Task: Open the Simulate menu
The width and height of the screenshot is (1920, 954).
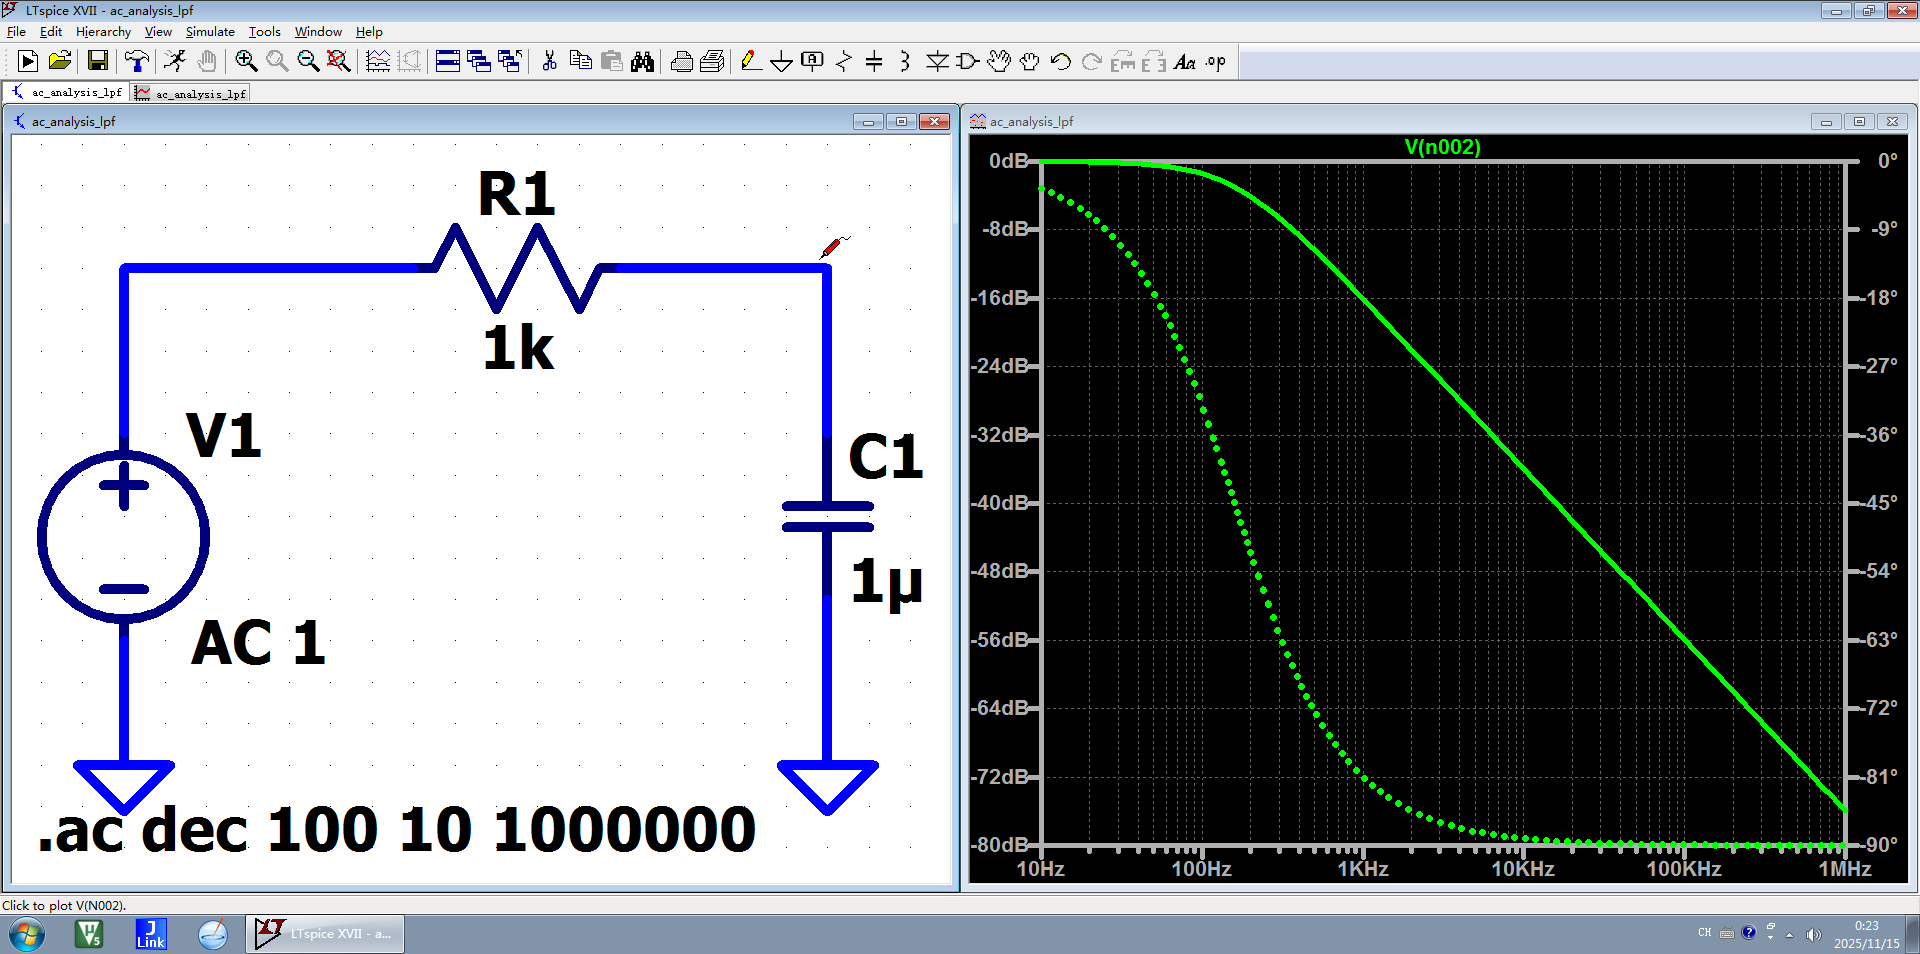Action: [210, 32]
